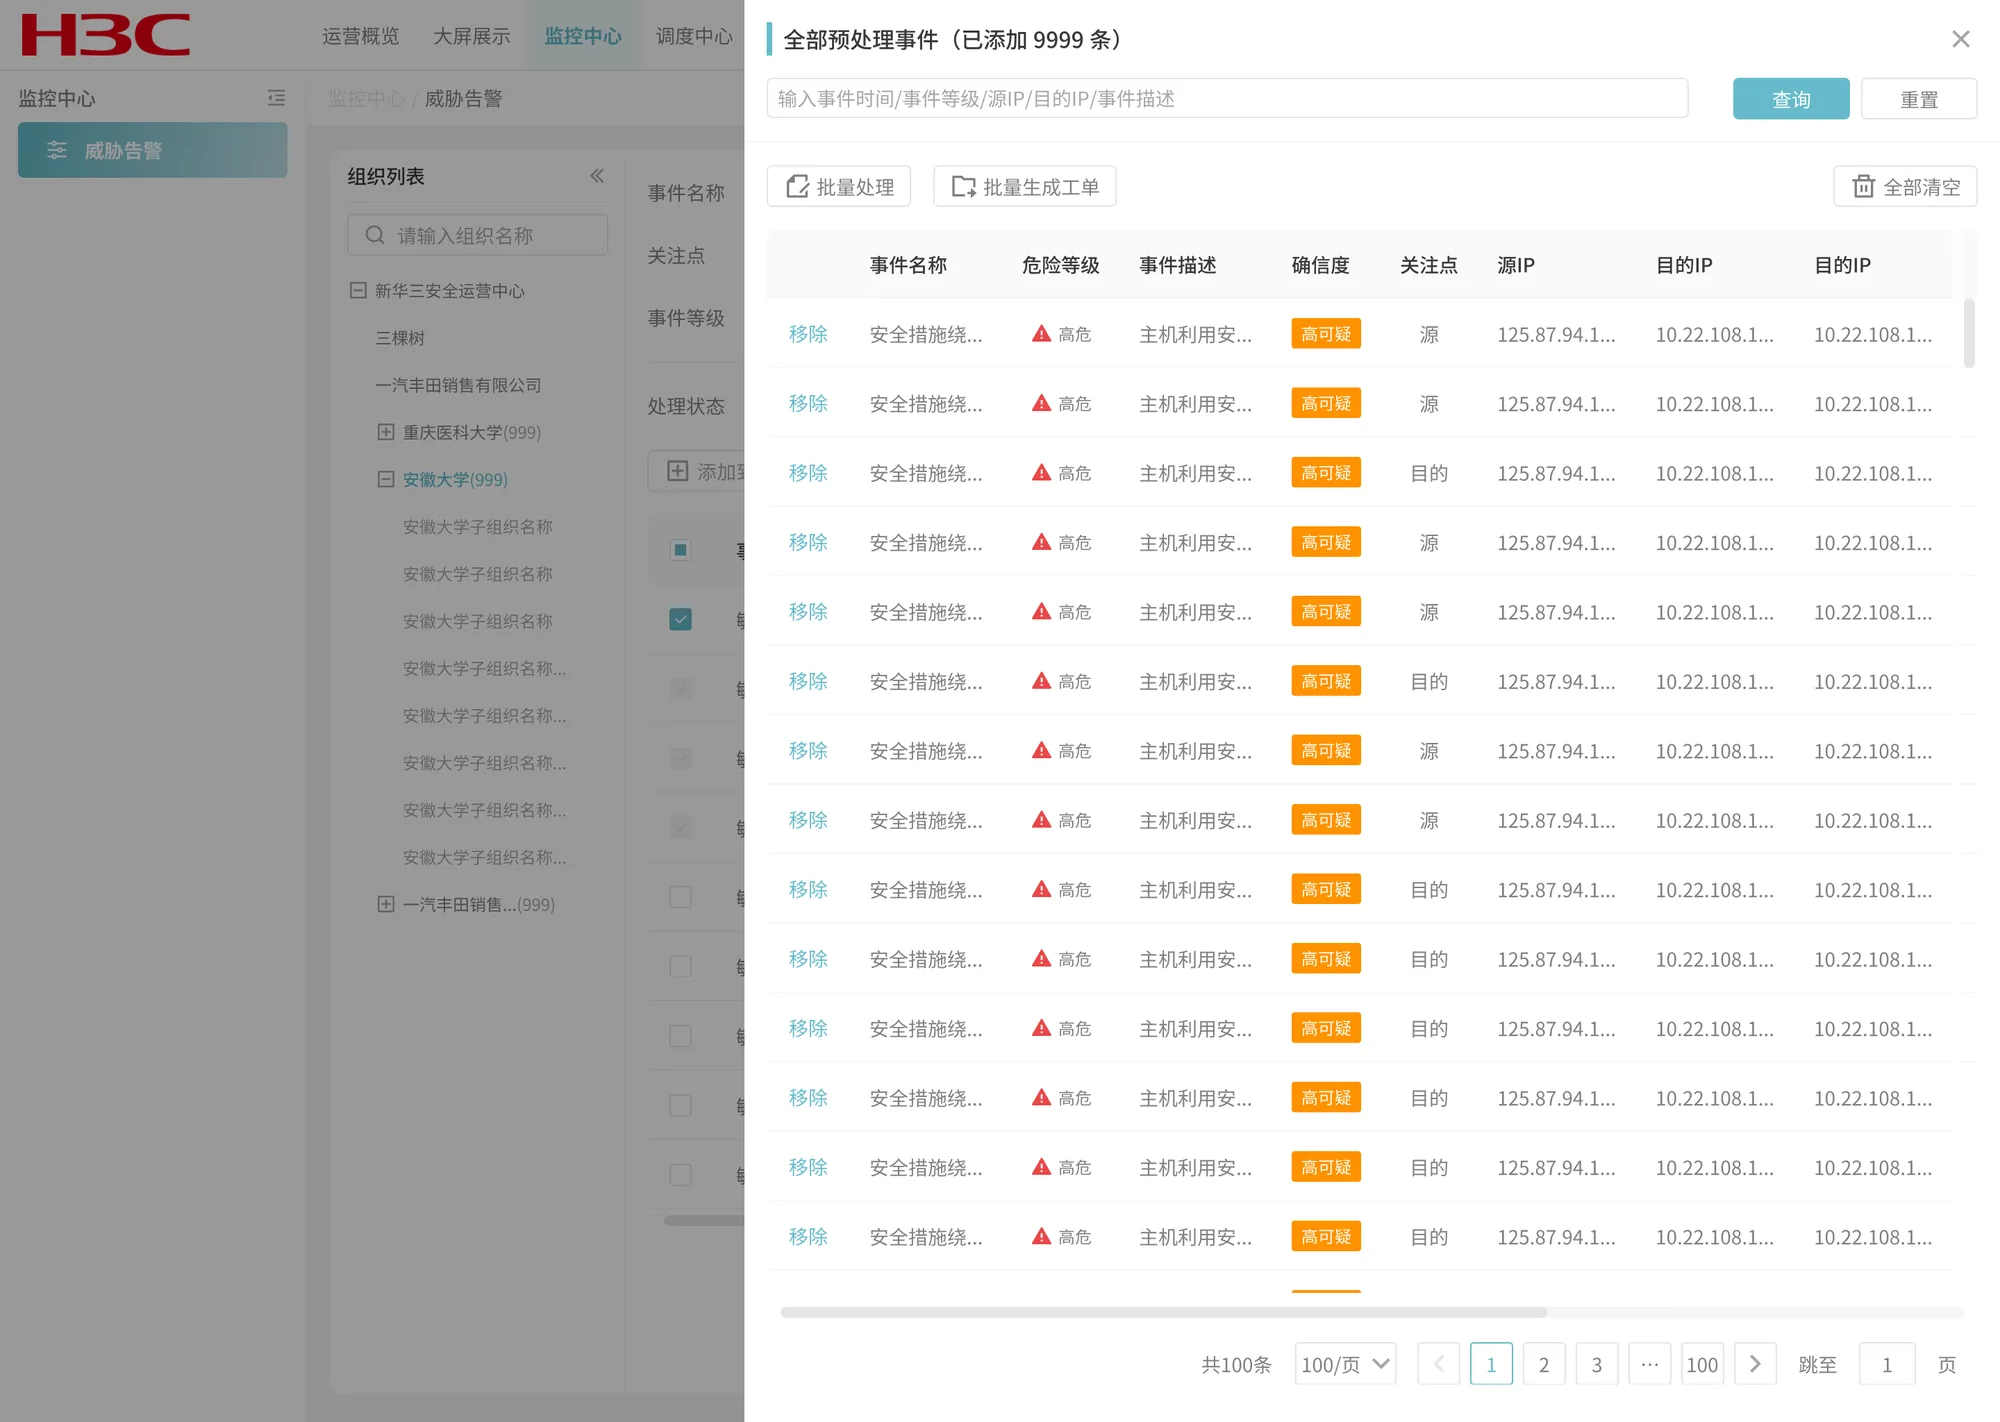Expand the 一汽丰田销售...(999) tree node

tap(385, 904)
